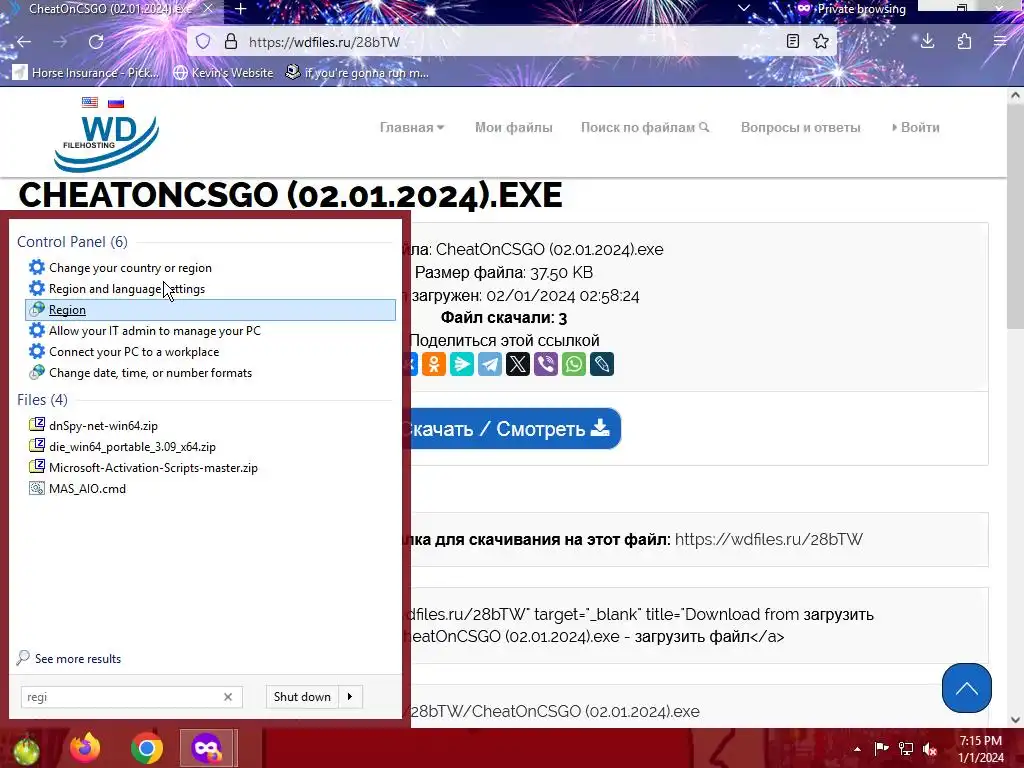Viewport: 1024px width, 768px height.
Task: Open dnSpy-net-win64.zip file result
Action: [x=210, y=426]
